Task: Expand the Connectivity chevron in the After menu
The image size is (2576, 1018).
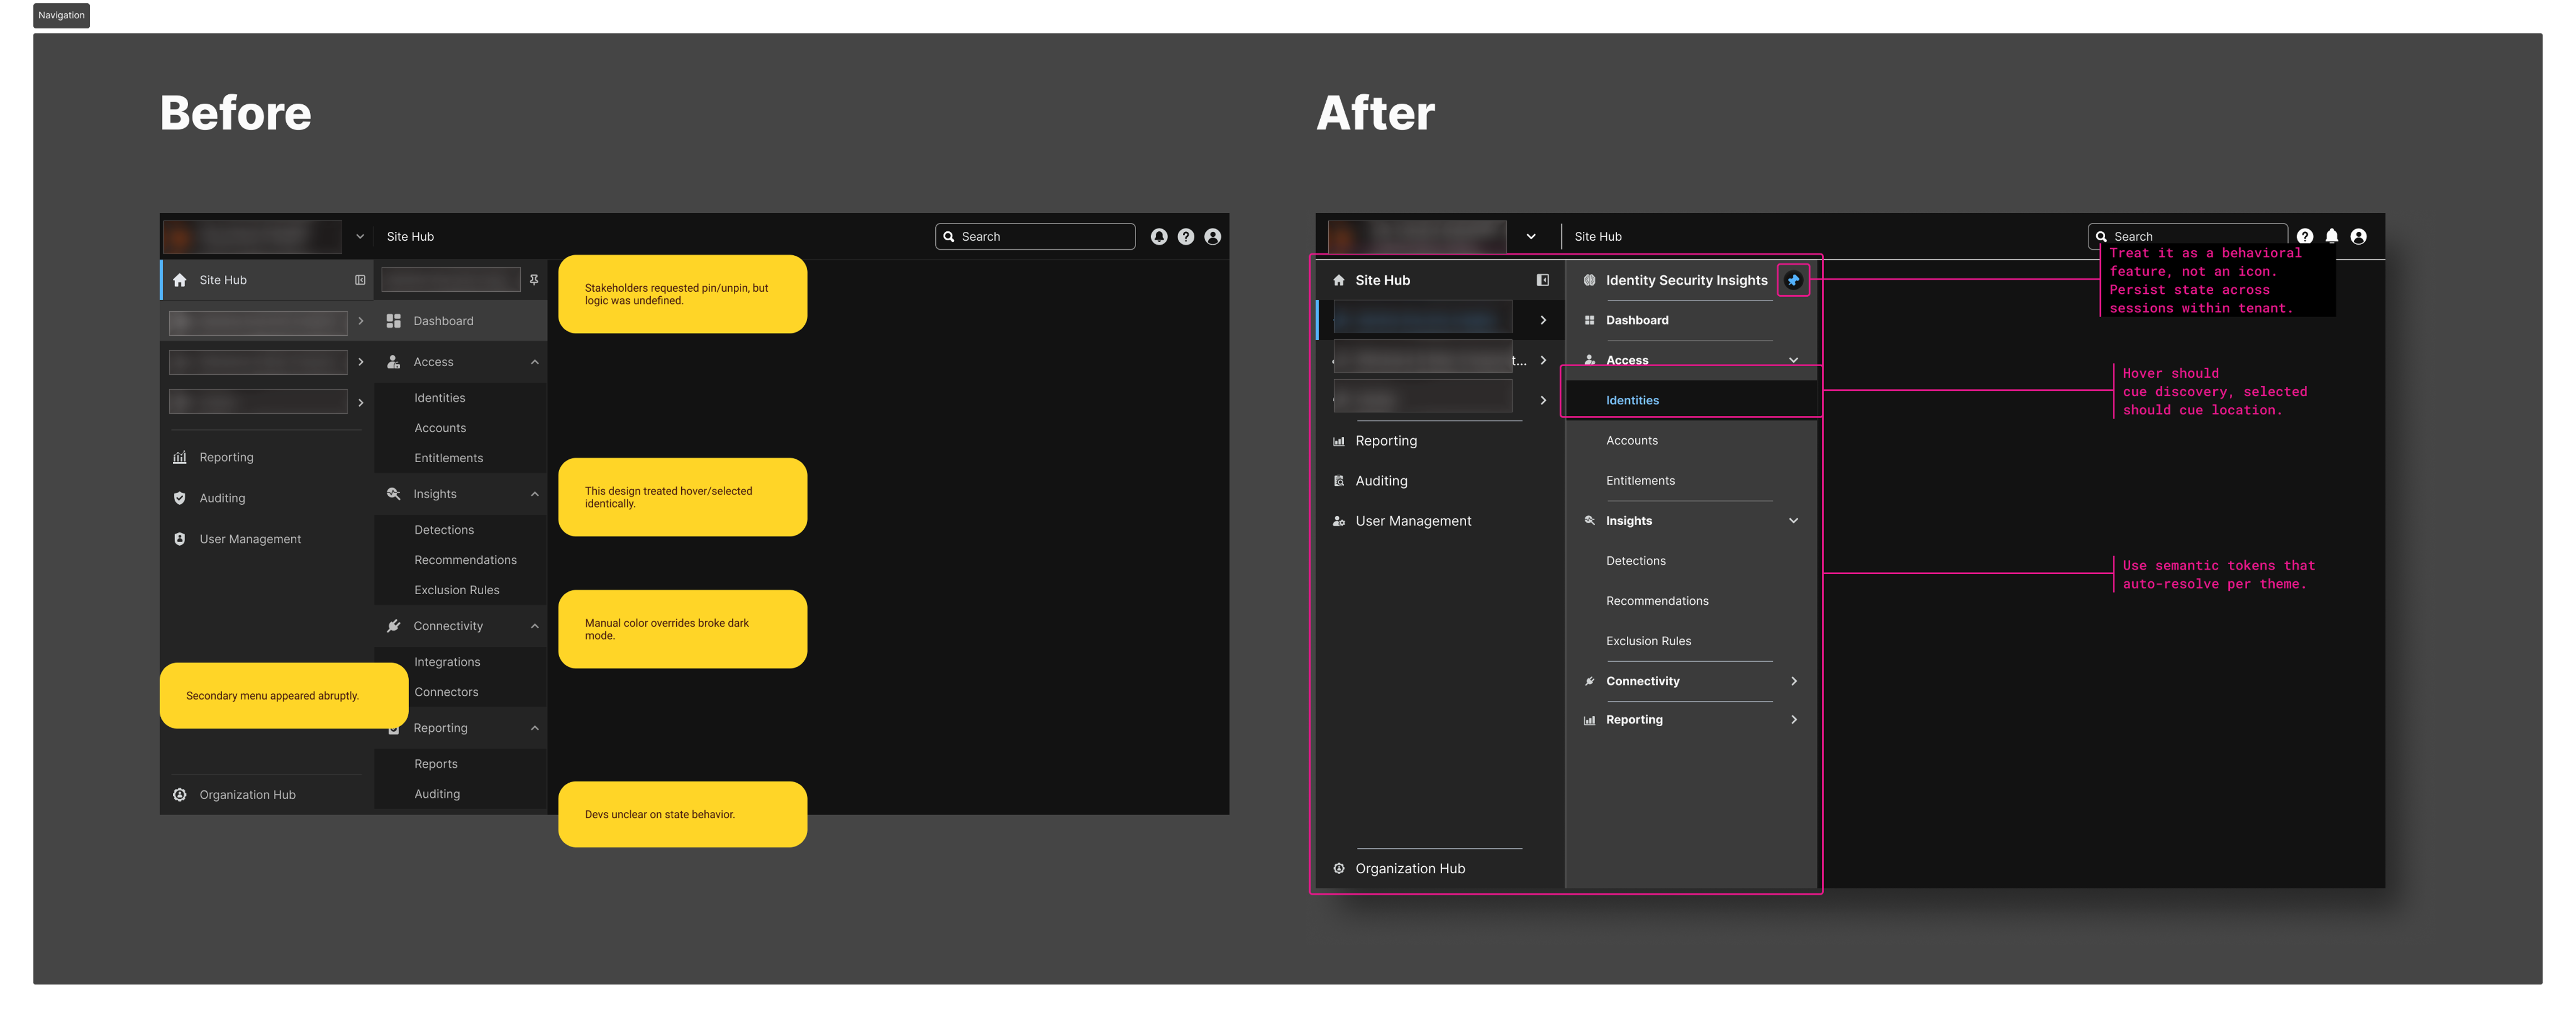Action: click(x=1794, y=681)
